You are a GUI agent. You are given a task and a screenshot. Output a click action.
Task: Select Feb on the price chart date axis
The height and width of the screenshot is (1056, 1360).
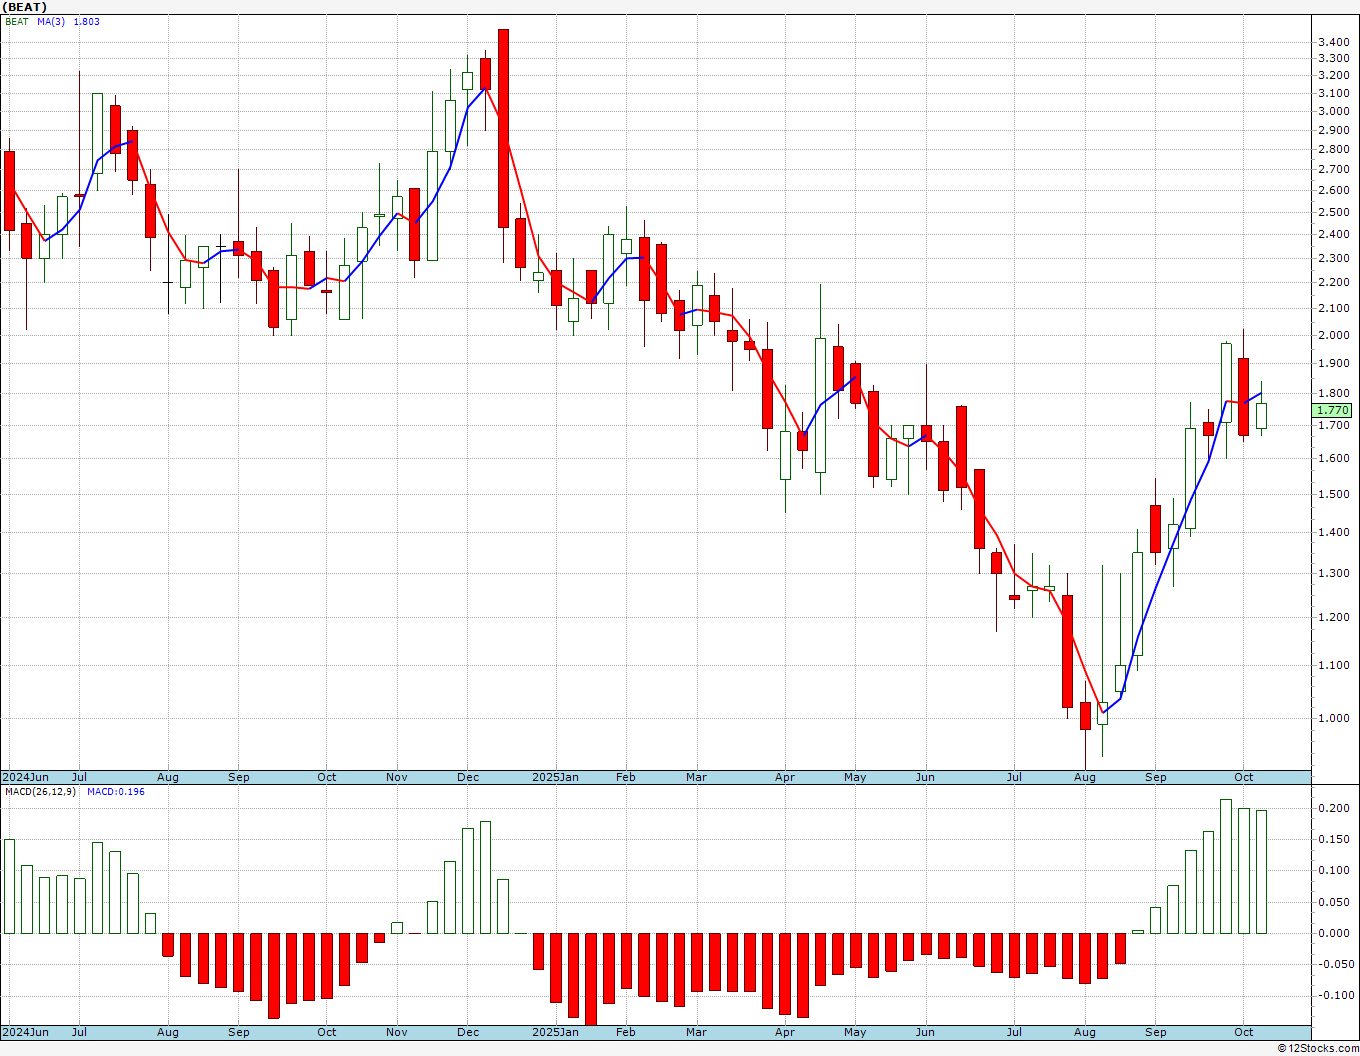coord(626,777)
